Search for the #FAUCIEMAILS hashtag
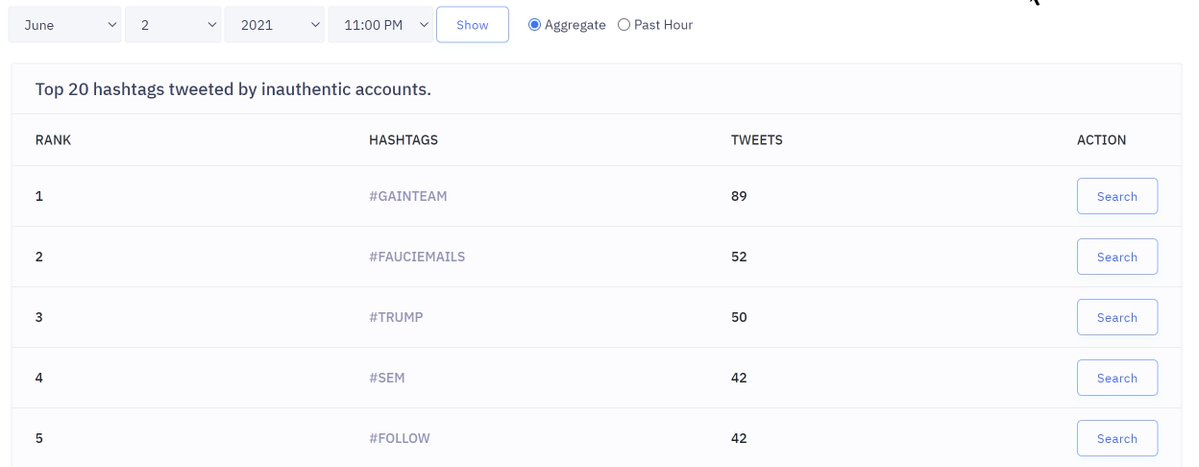 click(1117, 257)
